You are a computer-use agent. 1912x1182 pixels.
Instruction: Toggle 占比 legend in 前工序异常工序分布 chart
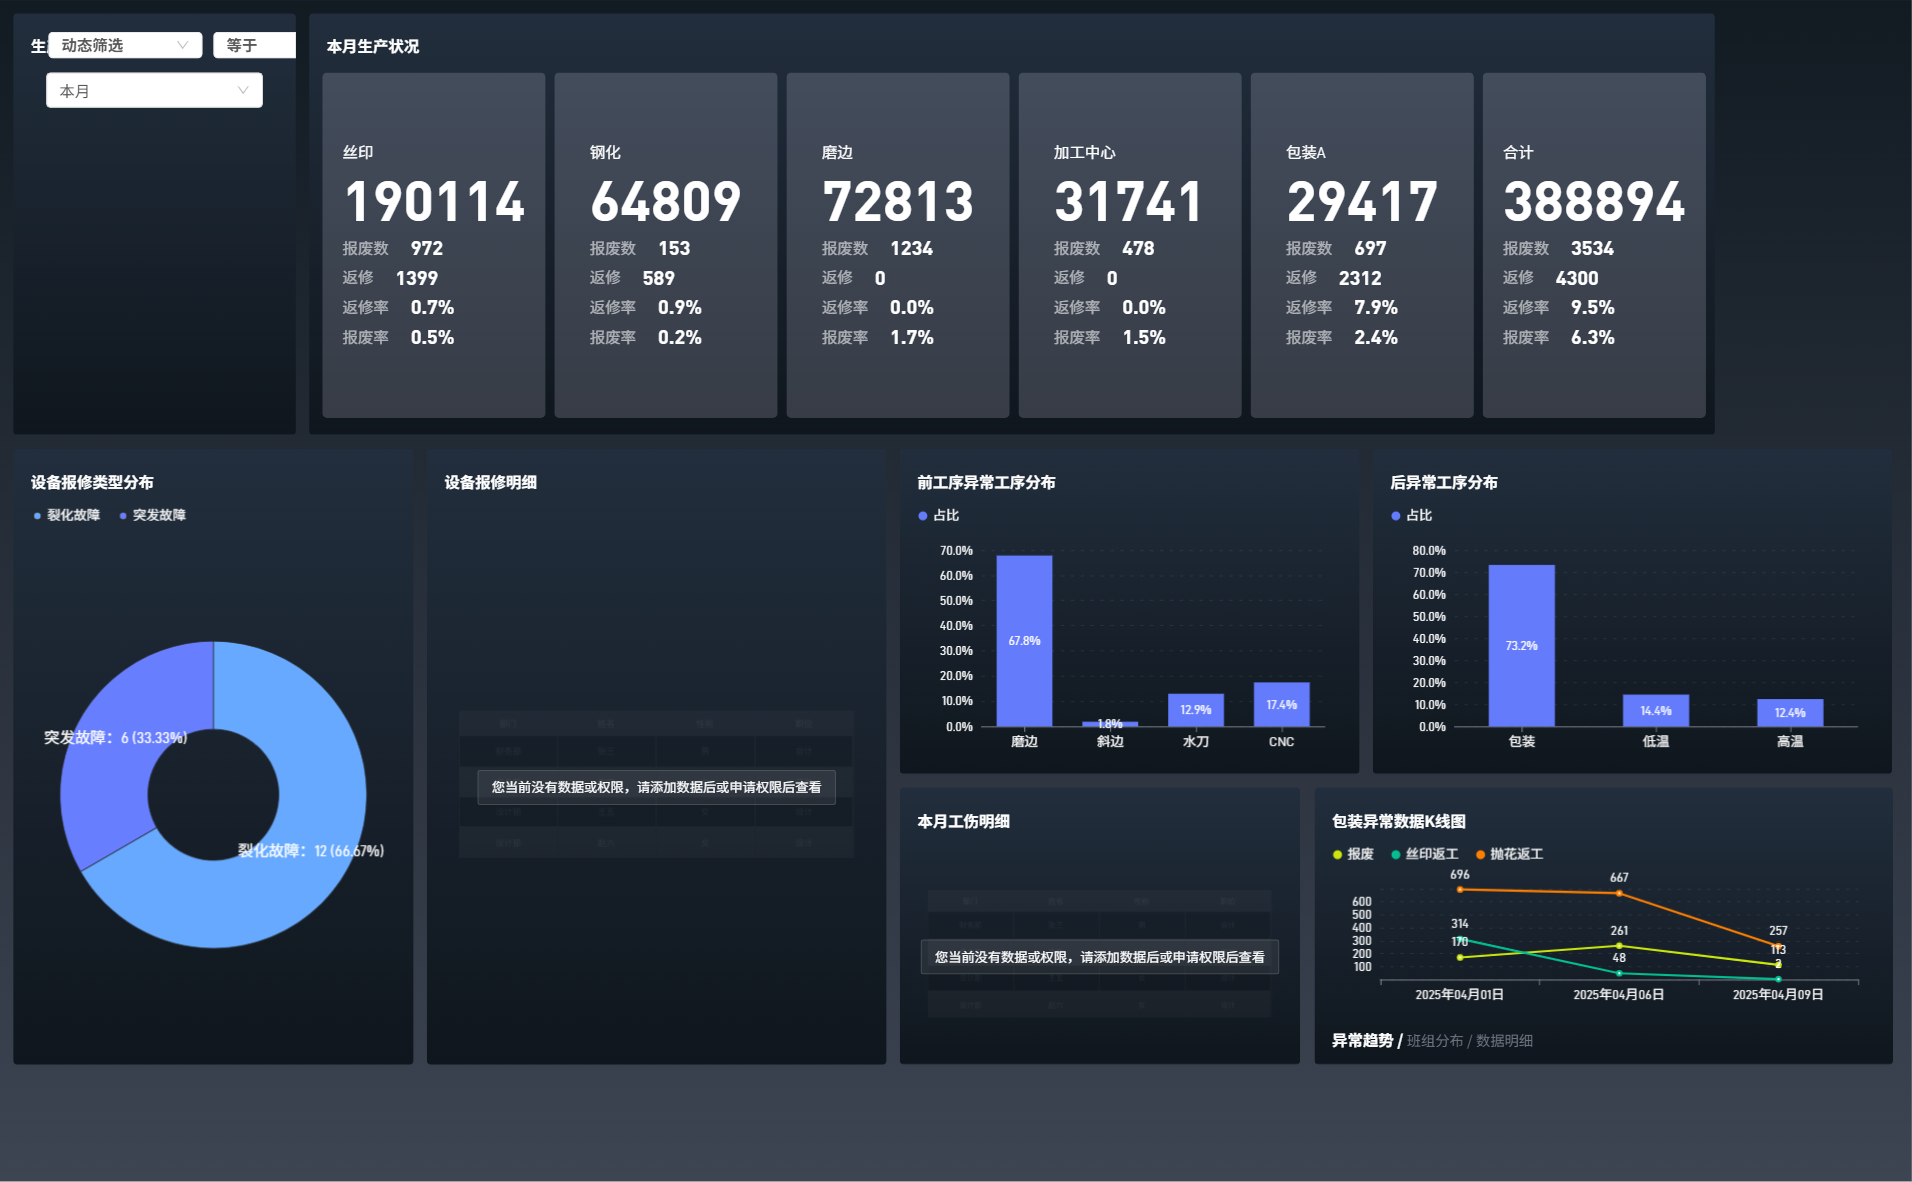point(939,515)
